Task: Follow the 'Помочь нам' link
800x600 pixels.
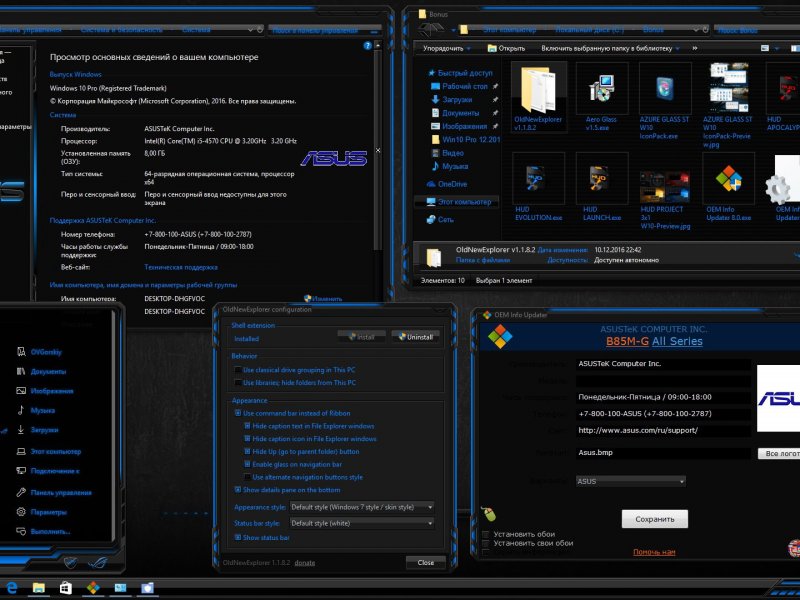Action: tap(654, 552)
